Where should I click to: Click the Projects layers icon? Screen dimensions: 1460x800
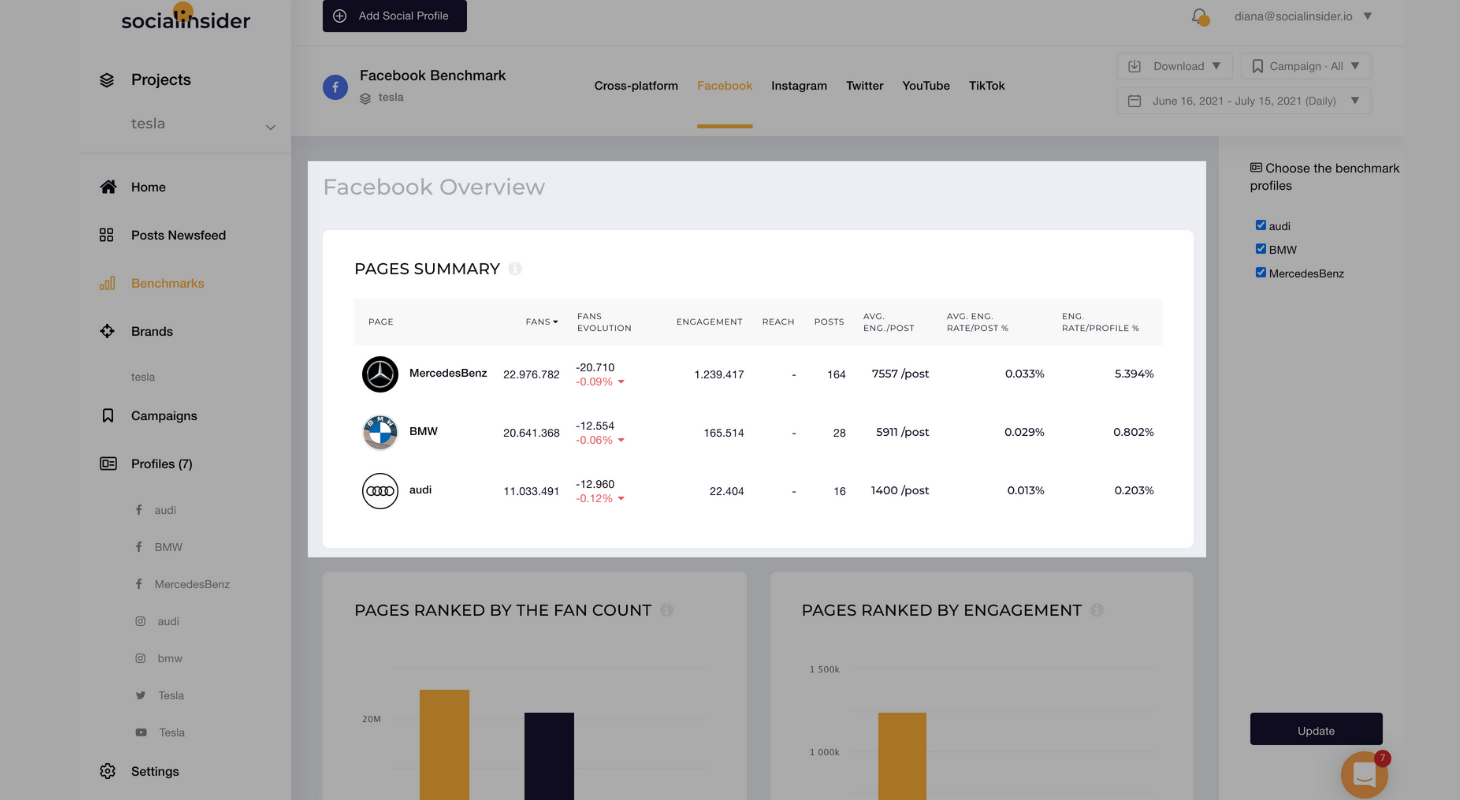pyautogui.click(x=107, y=80)
